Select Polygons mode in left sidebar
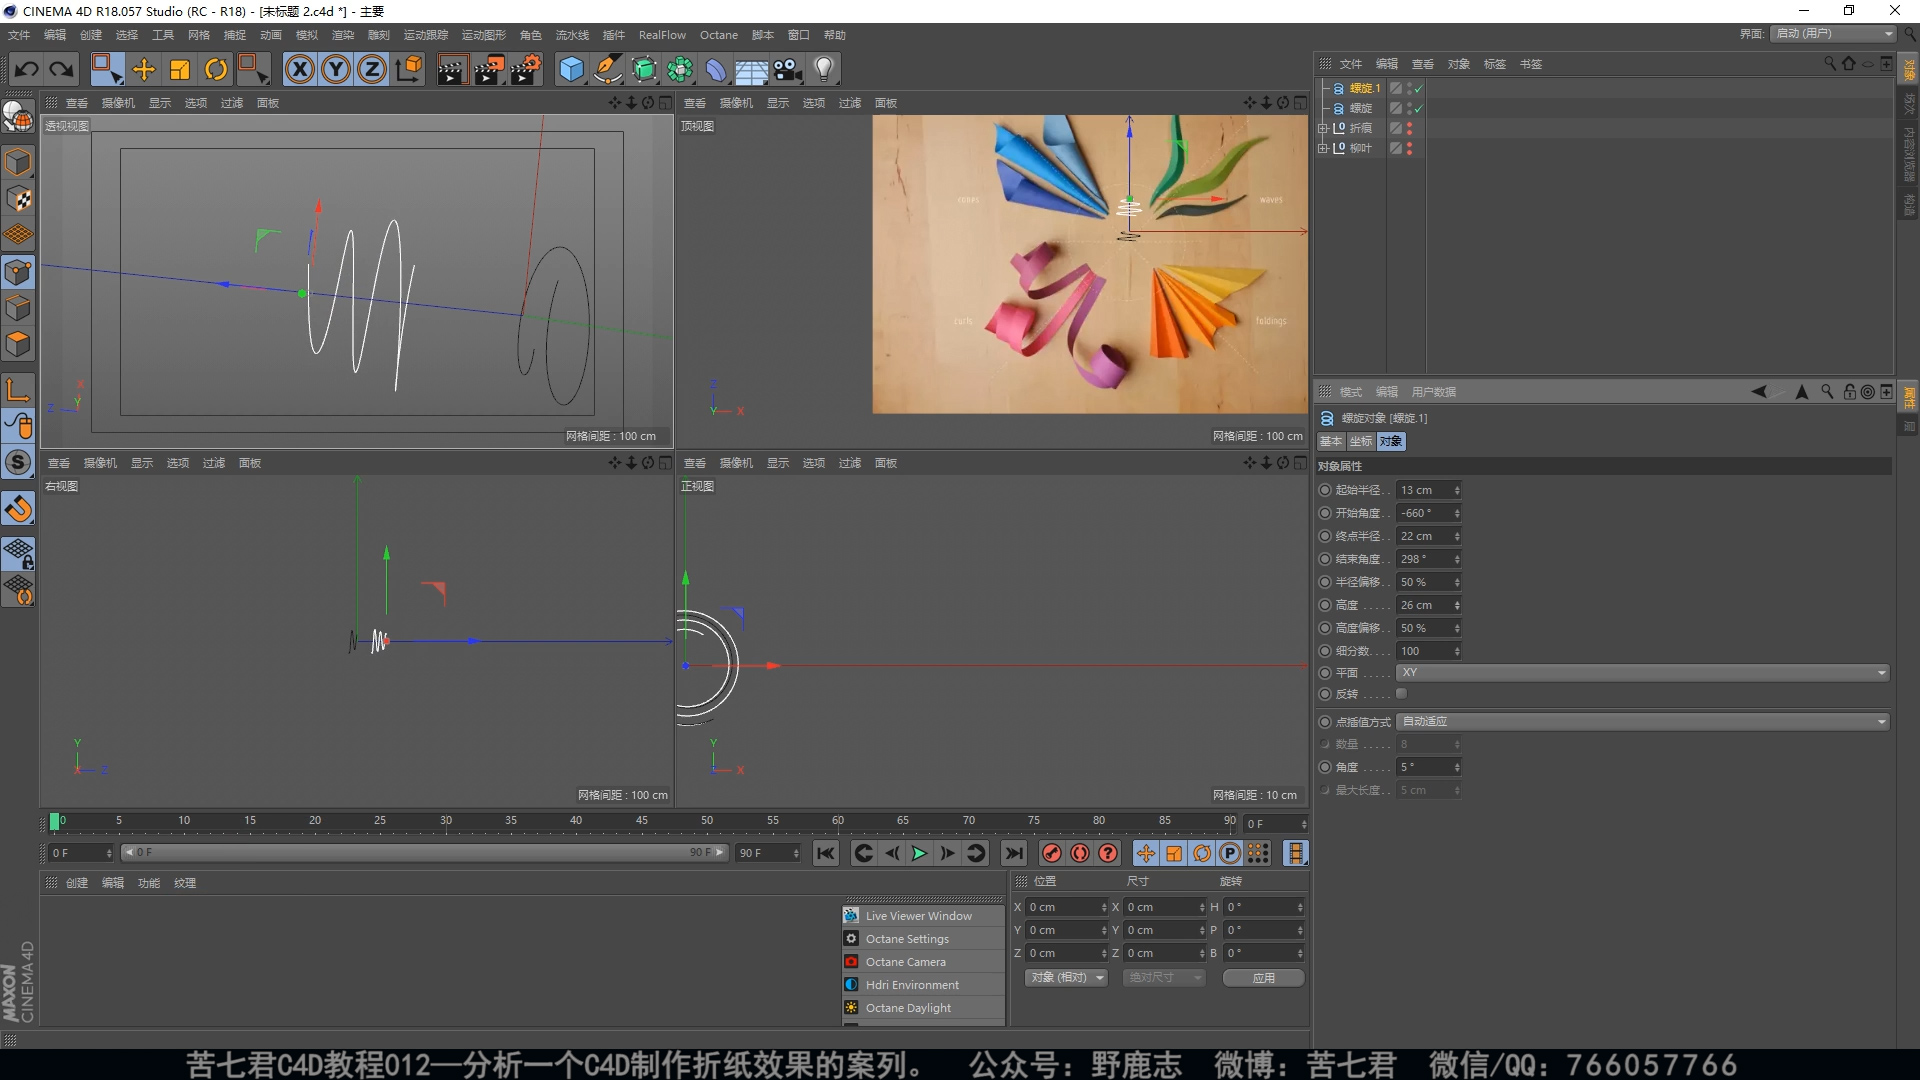Viewport: 1920px width, 1080px height. point(18,345)
